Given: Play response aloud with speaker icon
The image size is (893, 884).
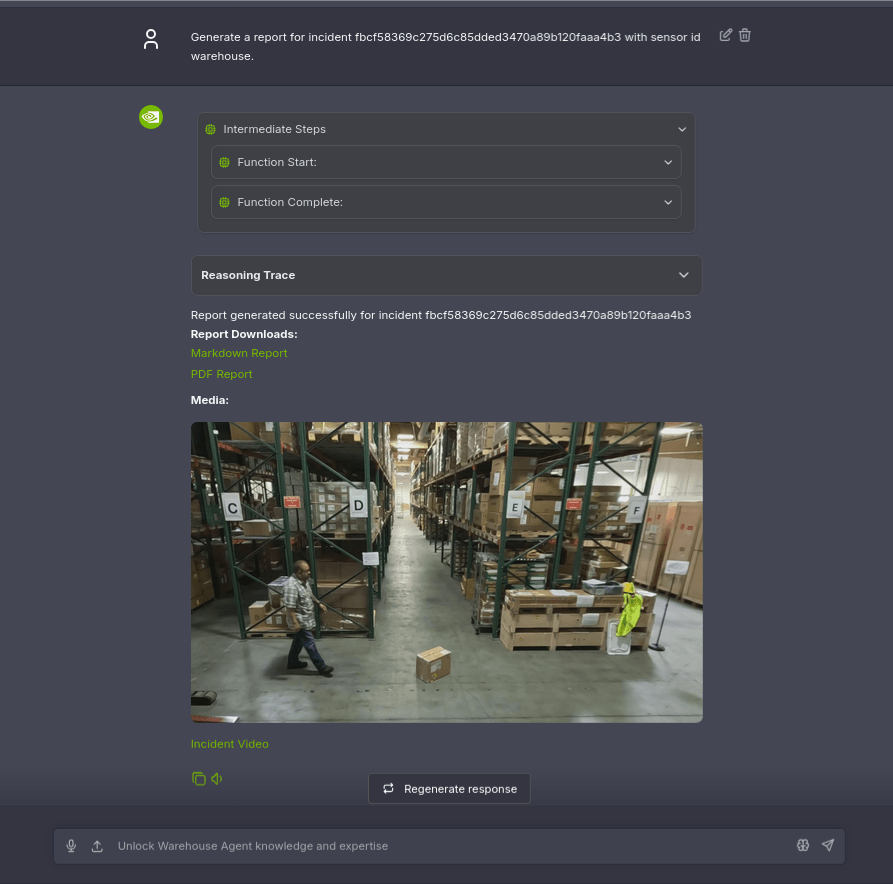Looking at the screenshot, I should point(217,778).
